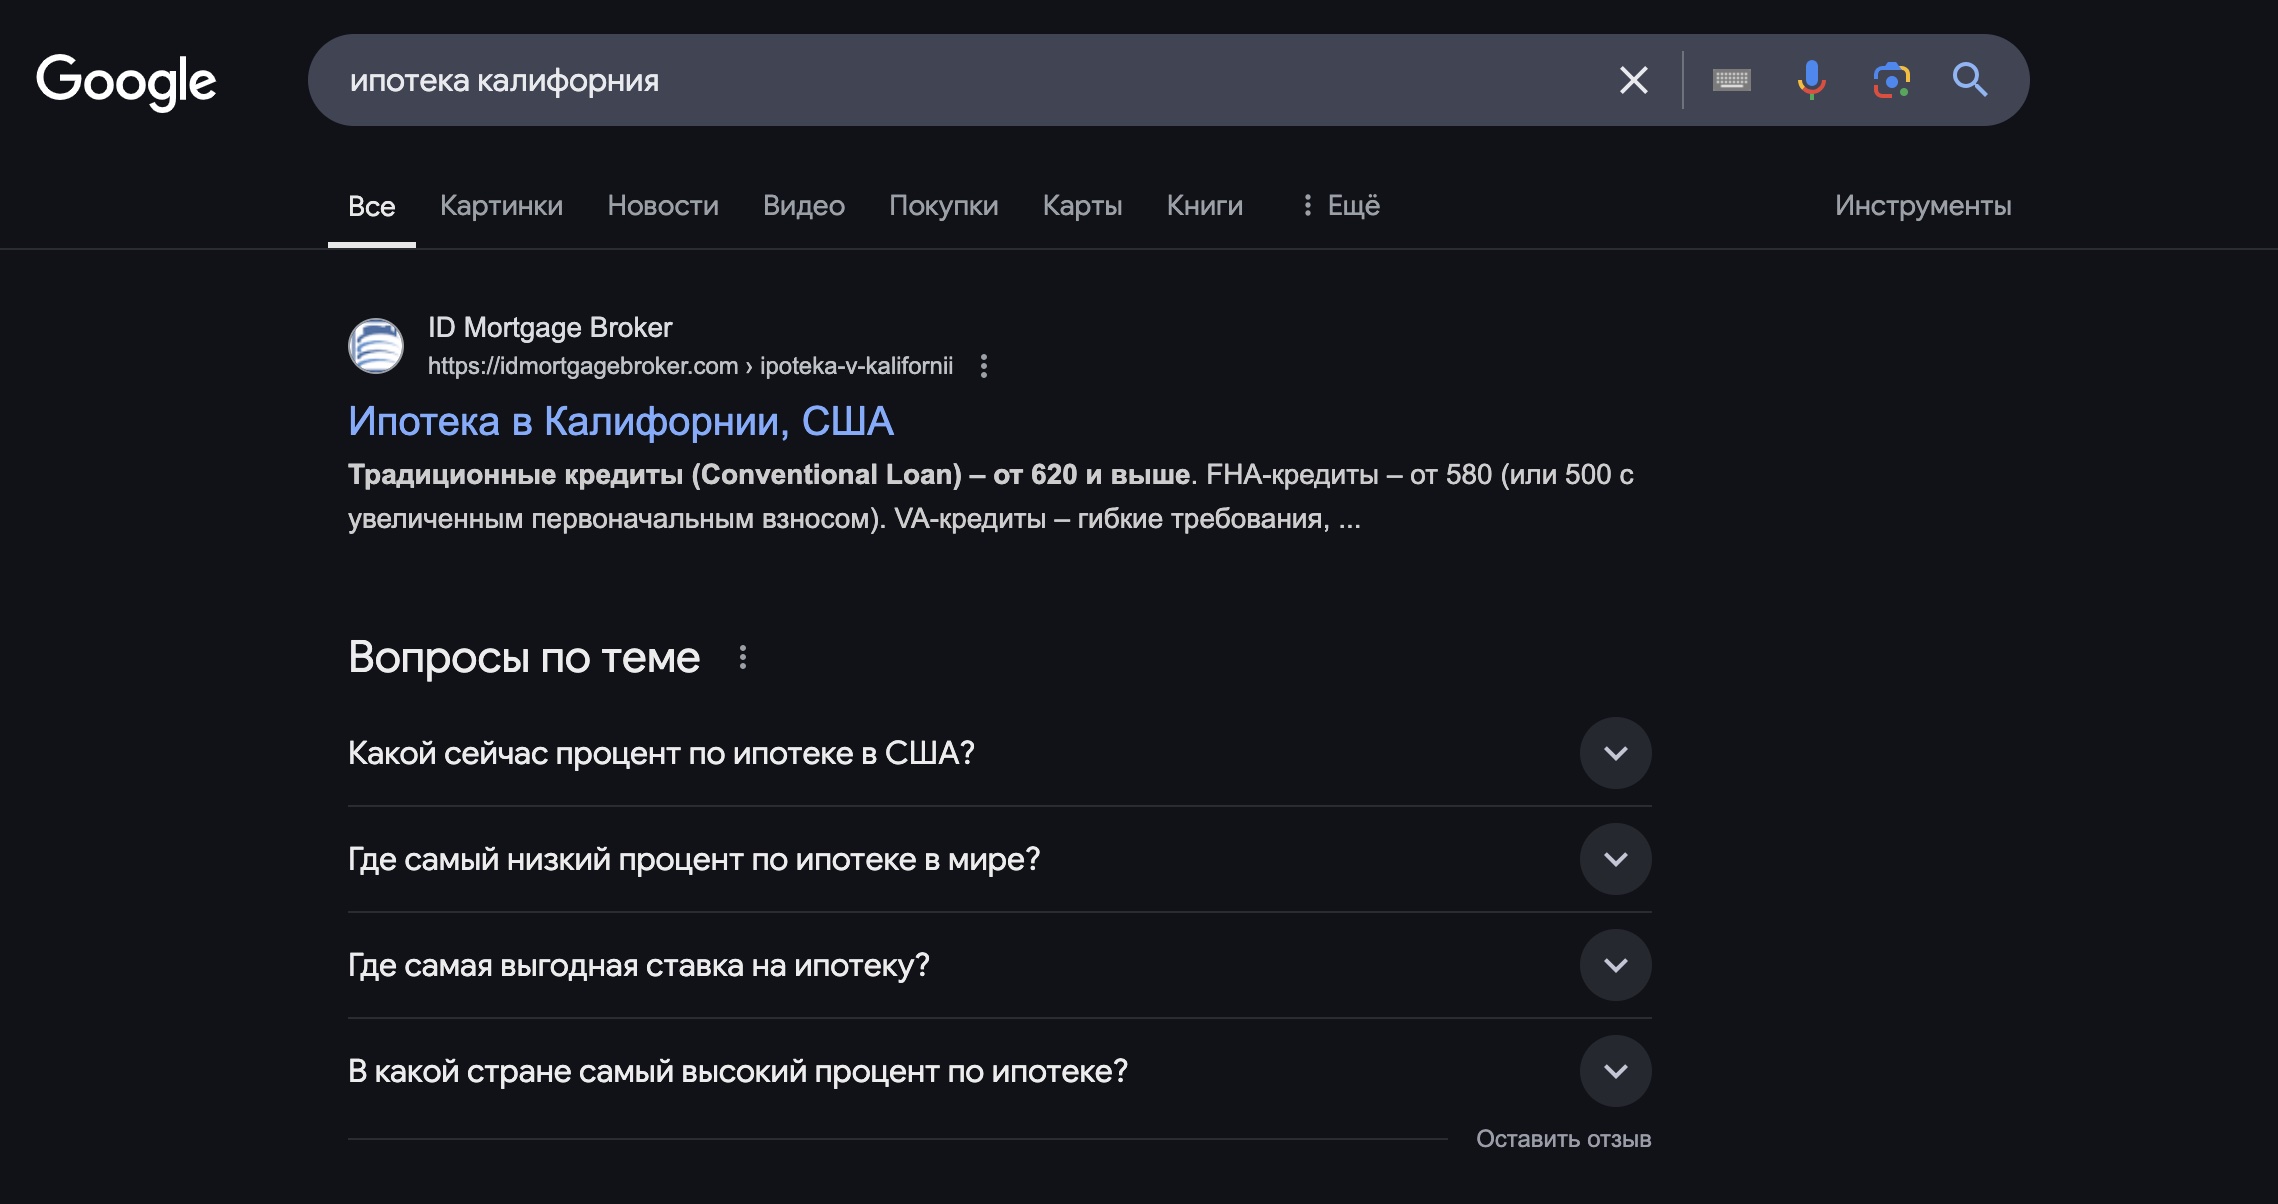Expand question about процент по ипотеке в США
This screenshot has width=2278, height=1204.
1615,753
